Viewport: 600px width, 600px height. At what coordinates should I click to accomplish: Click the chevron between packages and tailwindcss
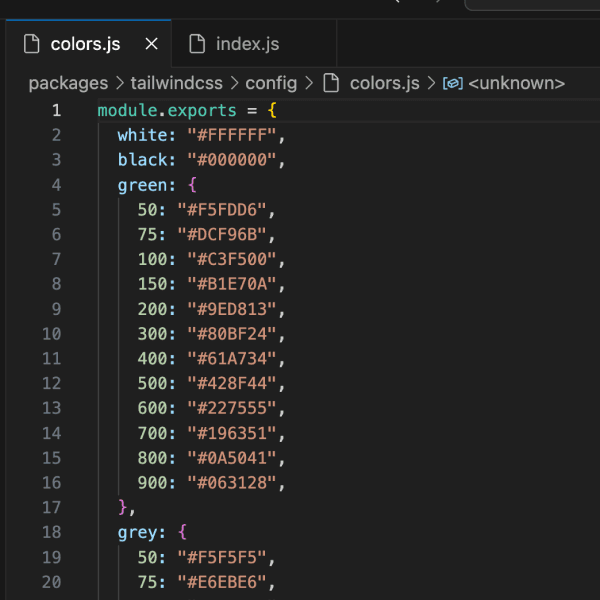[119, 83]
